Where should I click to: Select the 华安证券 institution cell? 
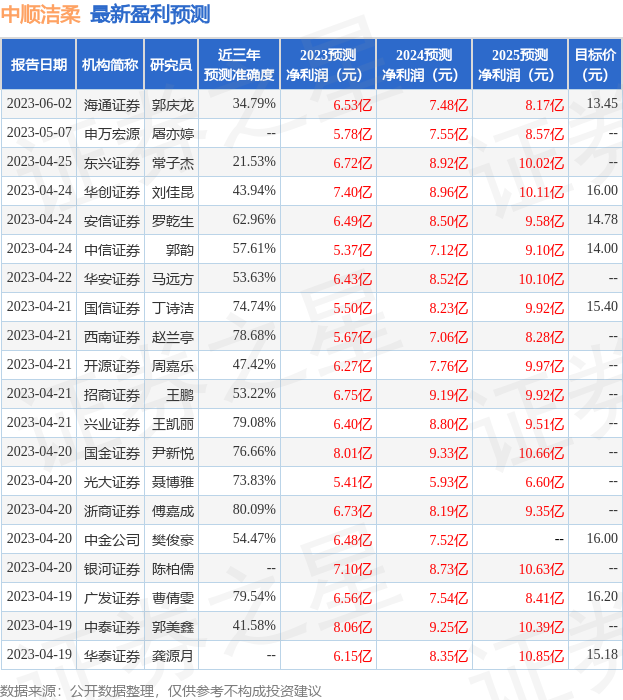112,279
